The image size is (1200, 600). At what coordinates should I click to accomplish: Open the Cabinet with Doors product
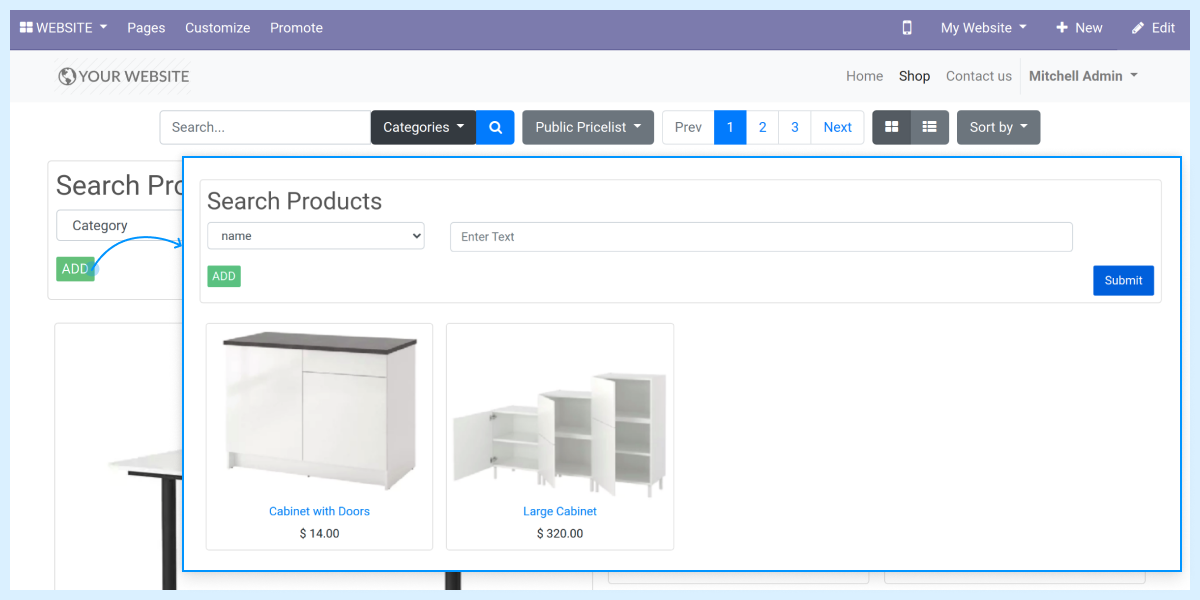319,511
